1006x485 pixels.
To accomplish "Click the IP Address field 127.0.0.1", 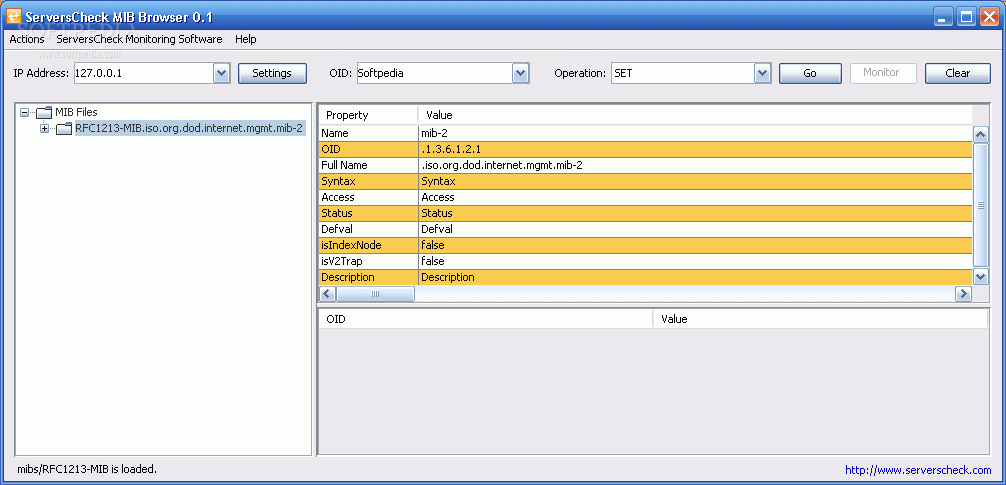I will (x=144, y=73).
